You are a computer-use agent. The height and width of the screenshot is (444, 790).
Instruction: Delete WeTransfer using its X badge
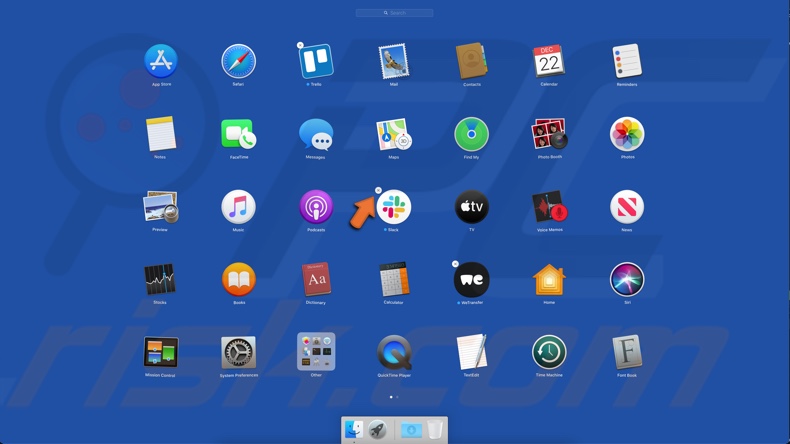[x=455, y=264]
